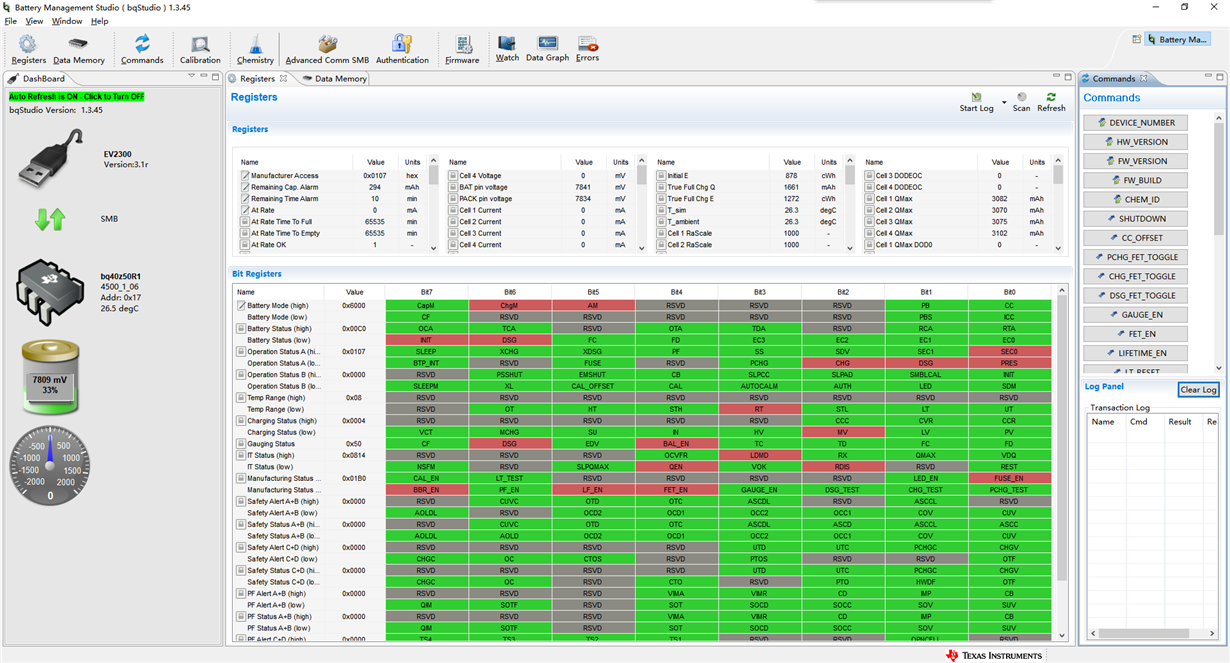This screenshot has height=663, width=1230.
Task: Open the Data Graph tool
Action: click(x=547, y=49)
